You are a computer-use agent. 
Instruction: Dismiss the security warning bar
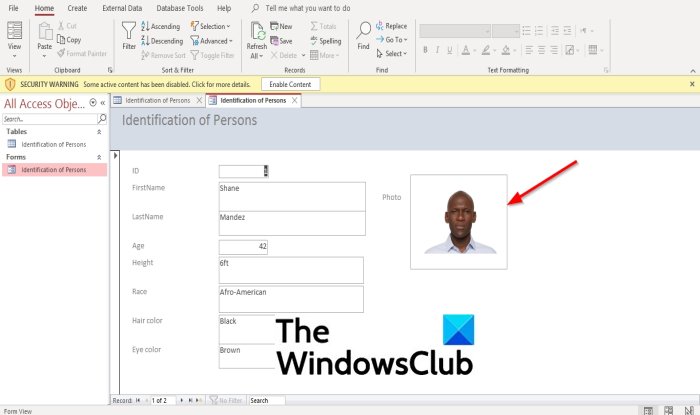tap(692, 84)
